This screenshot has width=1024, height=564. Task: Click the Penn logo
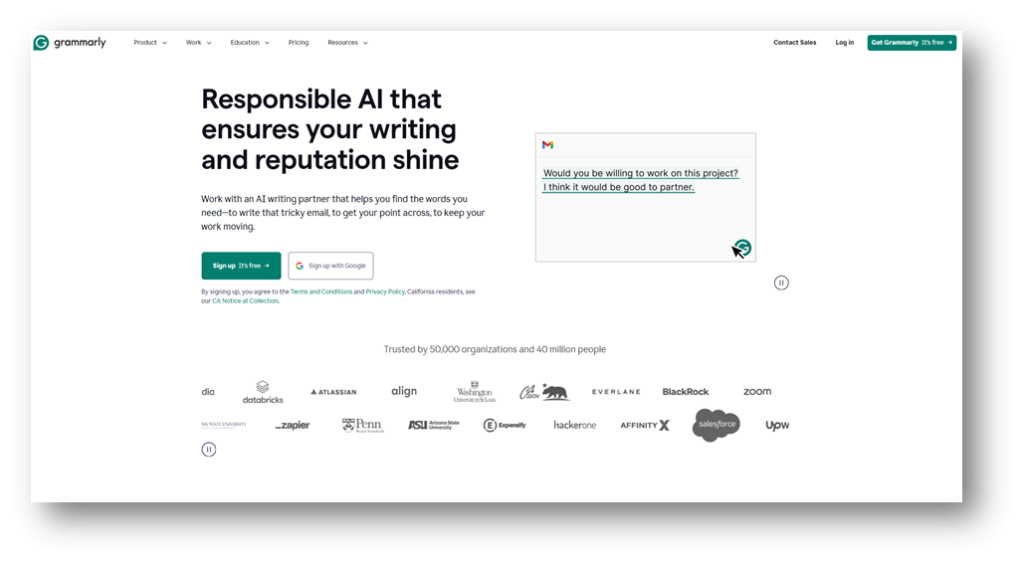point(363,425)
